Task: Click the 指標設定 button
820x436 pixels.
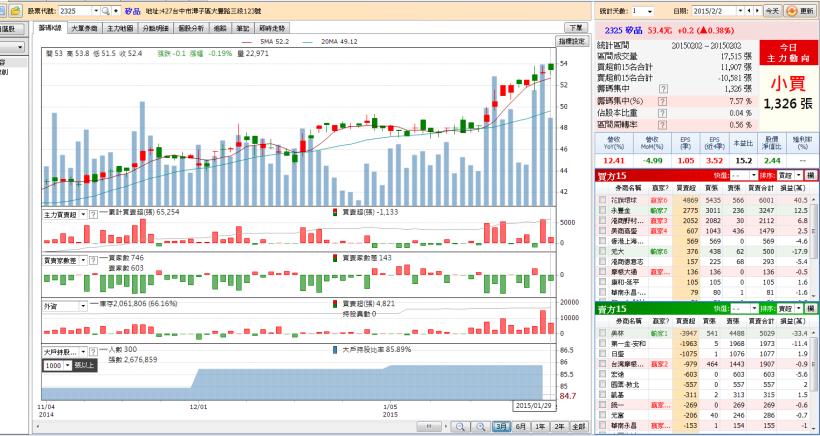Action: pos(572,41)
